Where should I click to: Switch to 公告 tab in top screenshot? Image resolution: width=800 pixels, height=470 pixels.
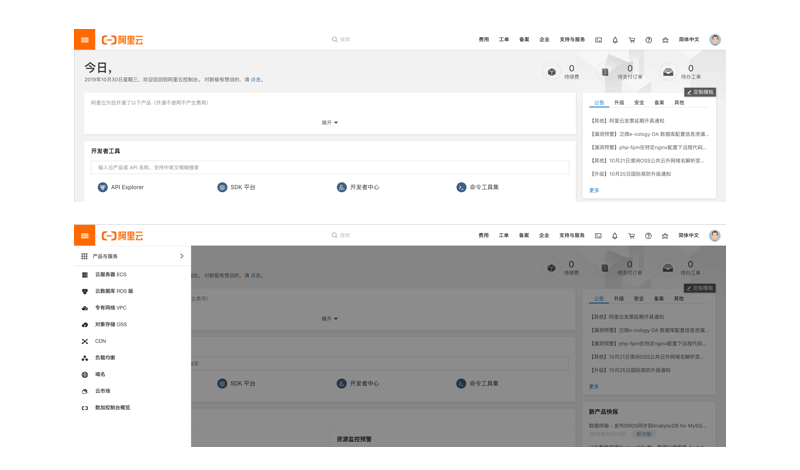599,103
